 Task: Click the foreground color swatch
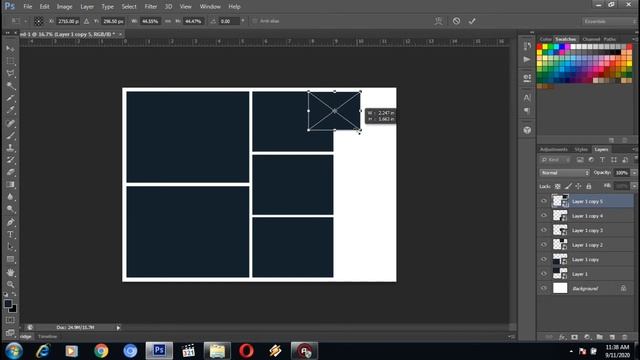tap(8, 304)
